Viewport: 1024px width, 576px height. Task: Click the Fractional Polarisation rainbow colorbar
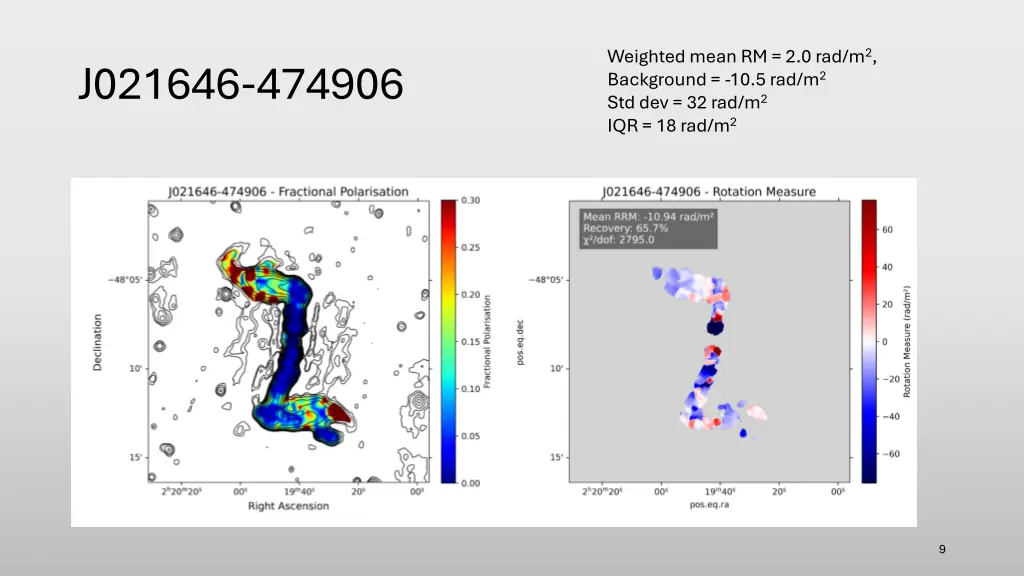click(448, 341)
